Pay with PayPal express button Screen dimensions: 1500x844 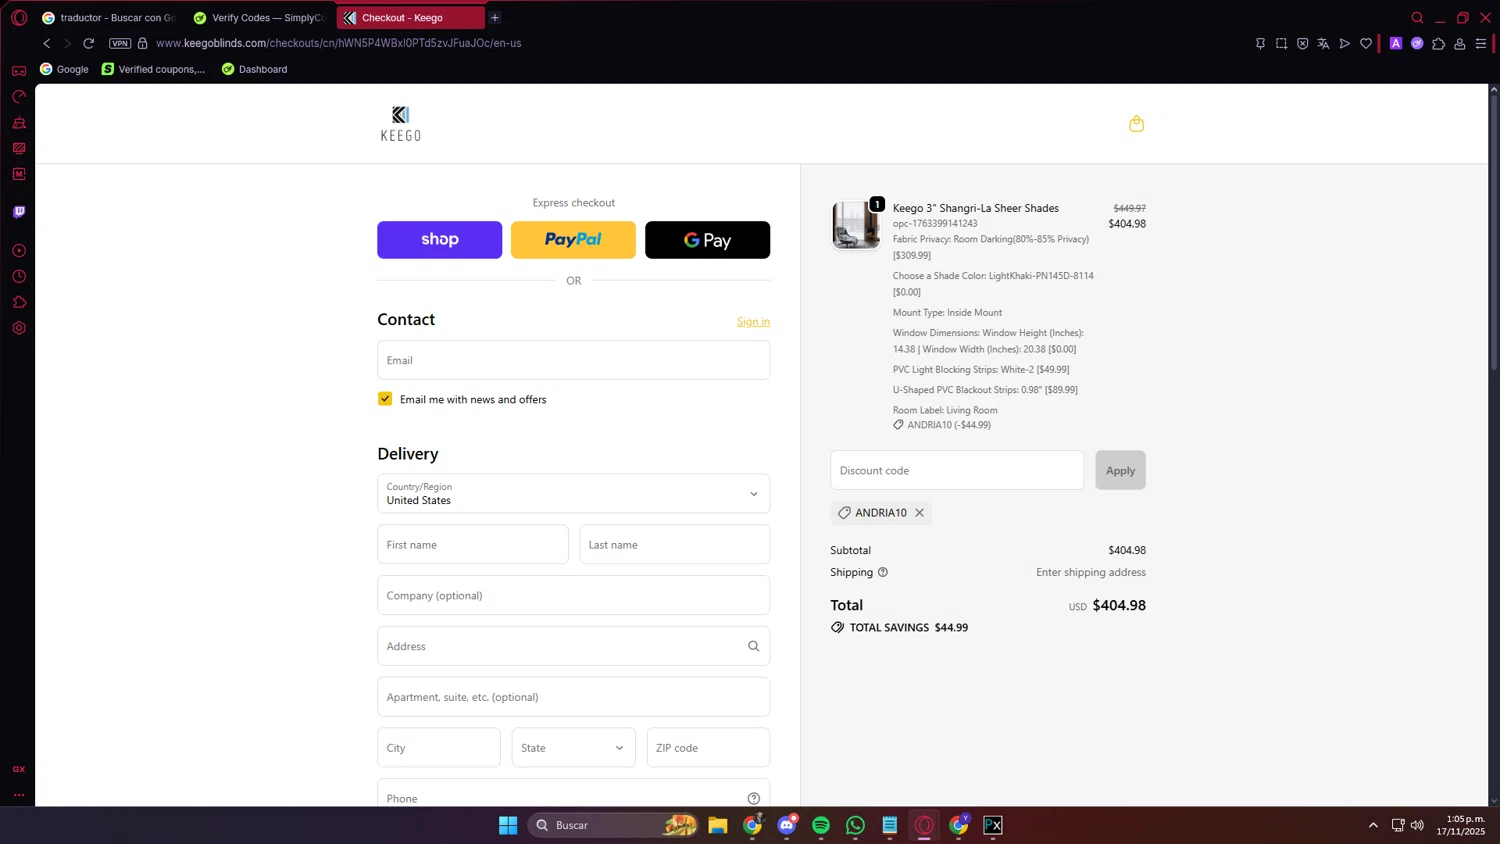[x=573, y=240]
